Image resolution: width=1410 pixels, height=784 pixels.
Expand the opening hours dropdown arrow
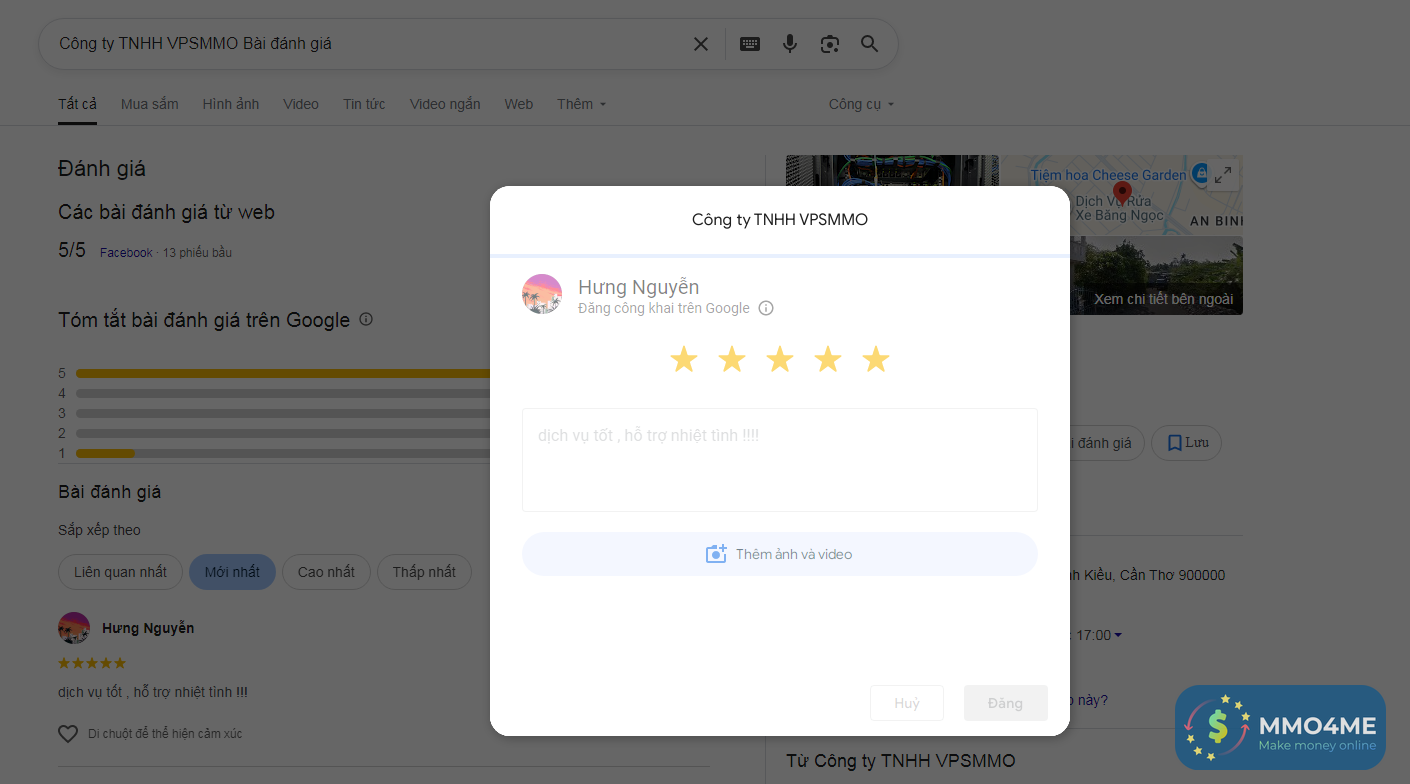1118,635
